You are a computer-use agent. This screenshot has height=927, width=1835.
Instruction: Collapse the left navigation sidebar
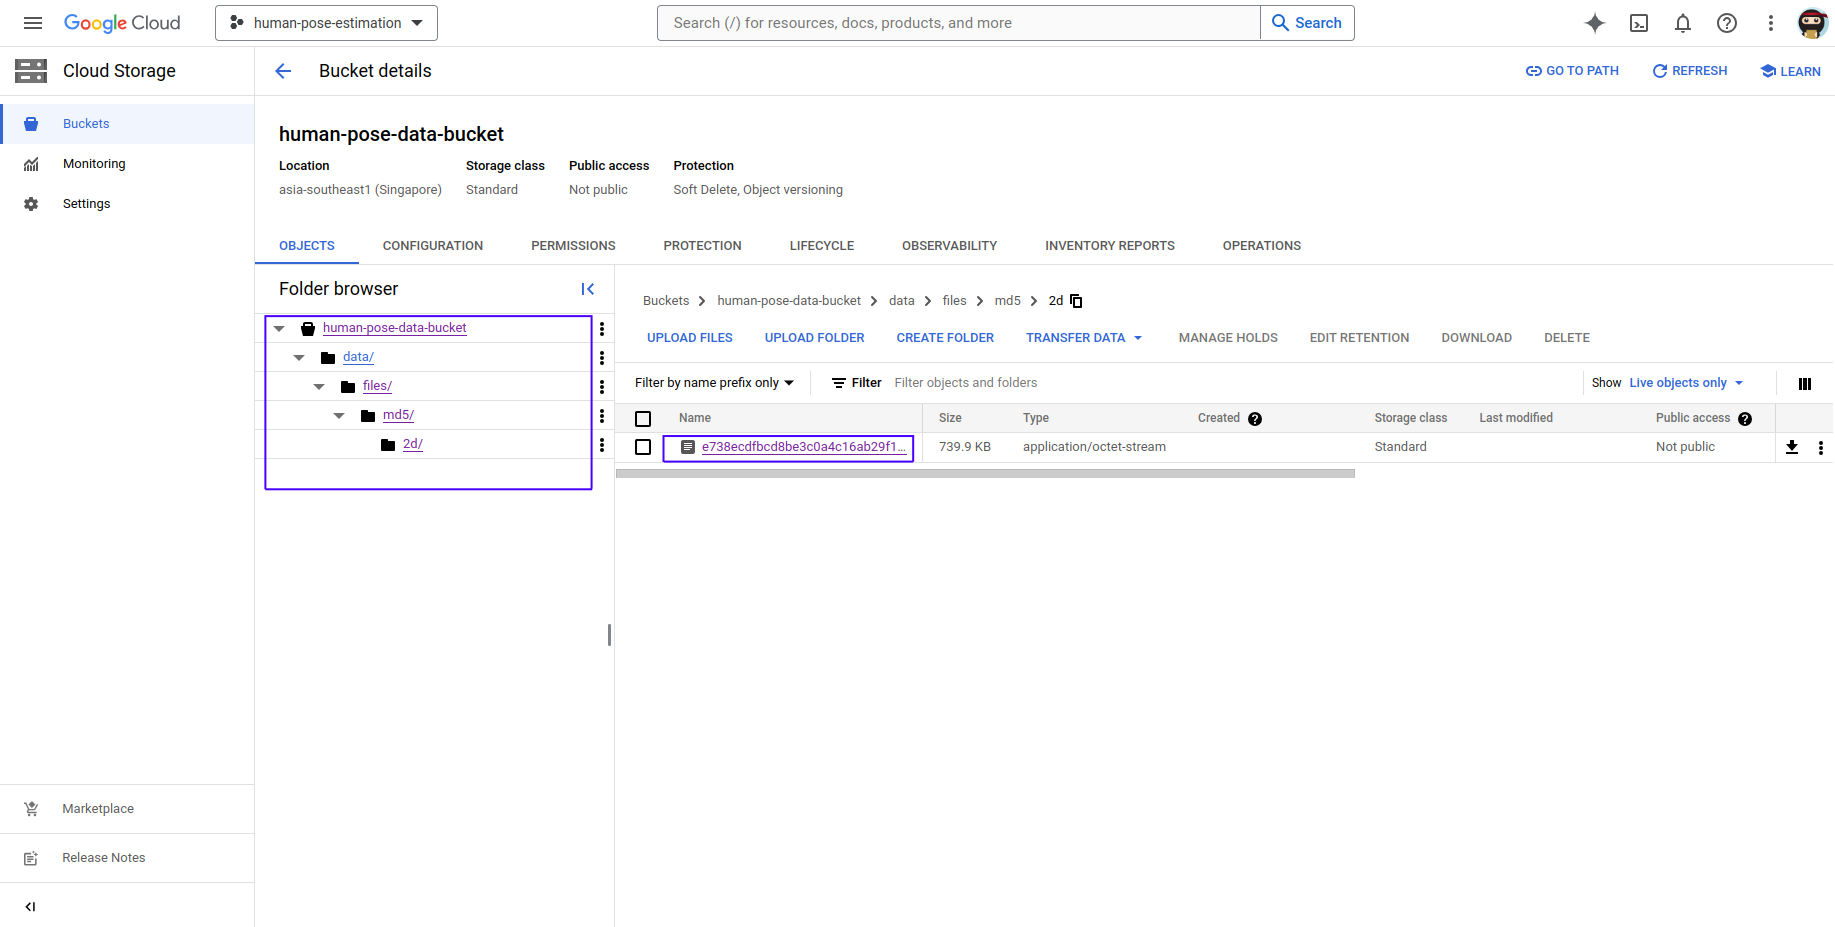[x=31, y=907]
